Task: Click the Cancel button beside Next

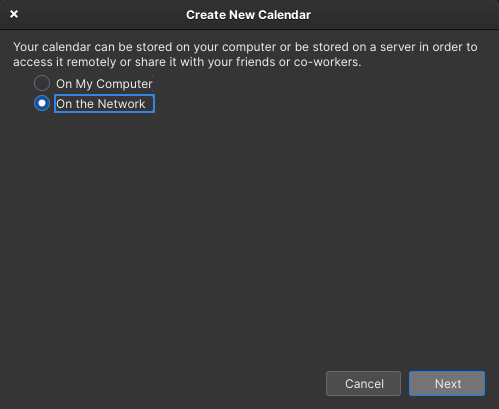Action: 363,383
